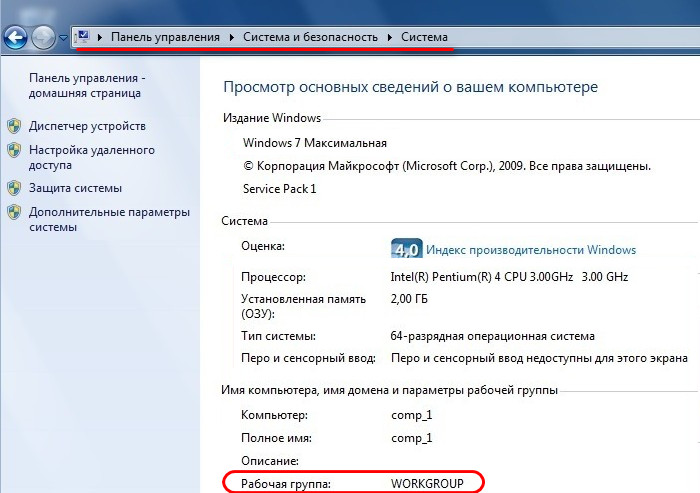700x493 pixels.
Task: Click the WORKGROUP workgroup value
Action: tap(427, 484)
